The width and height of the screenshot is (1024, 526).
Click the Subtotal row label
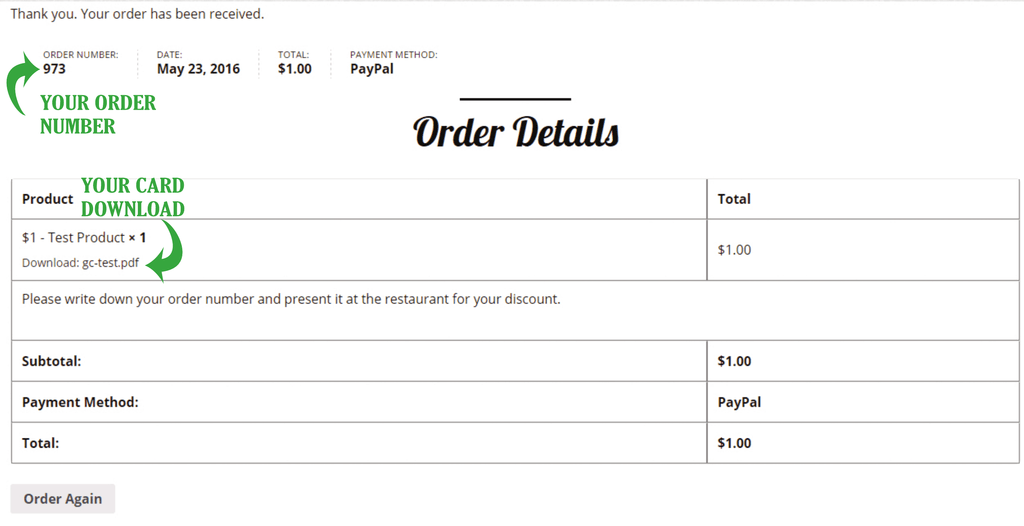point(51,361)
